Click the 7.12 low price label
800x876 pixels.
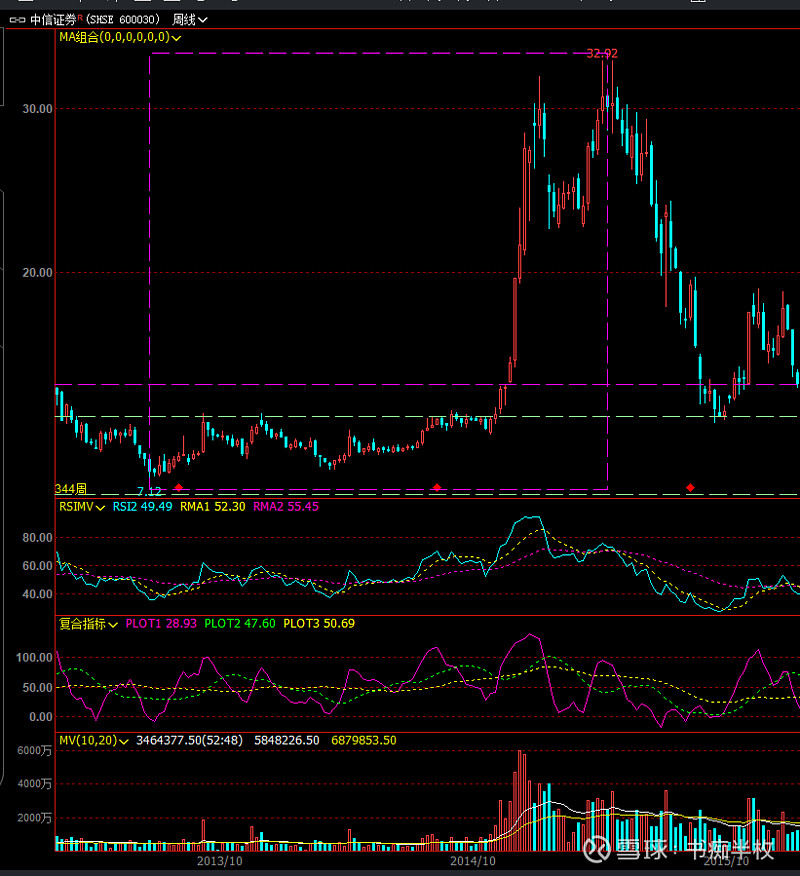pos(149,492)
